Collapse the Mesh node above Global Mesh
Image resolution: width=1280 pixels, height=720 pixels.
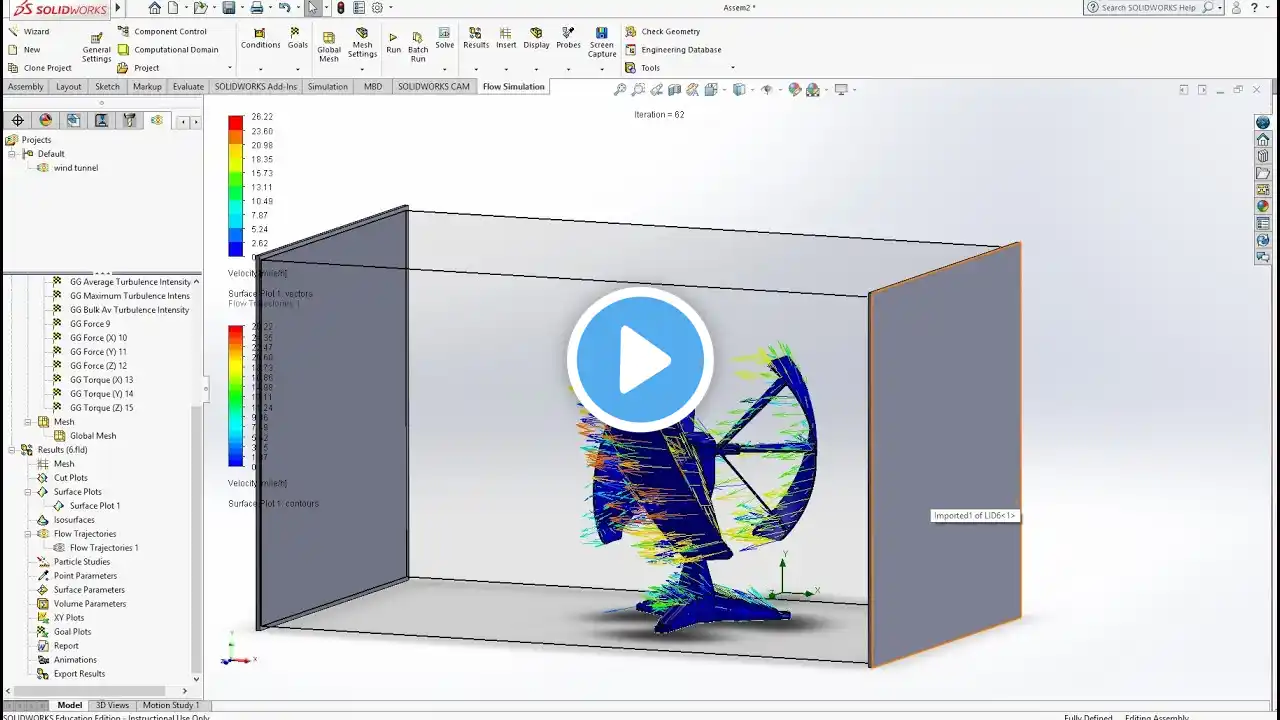(x=28, y=422)
